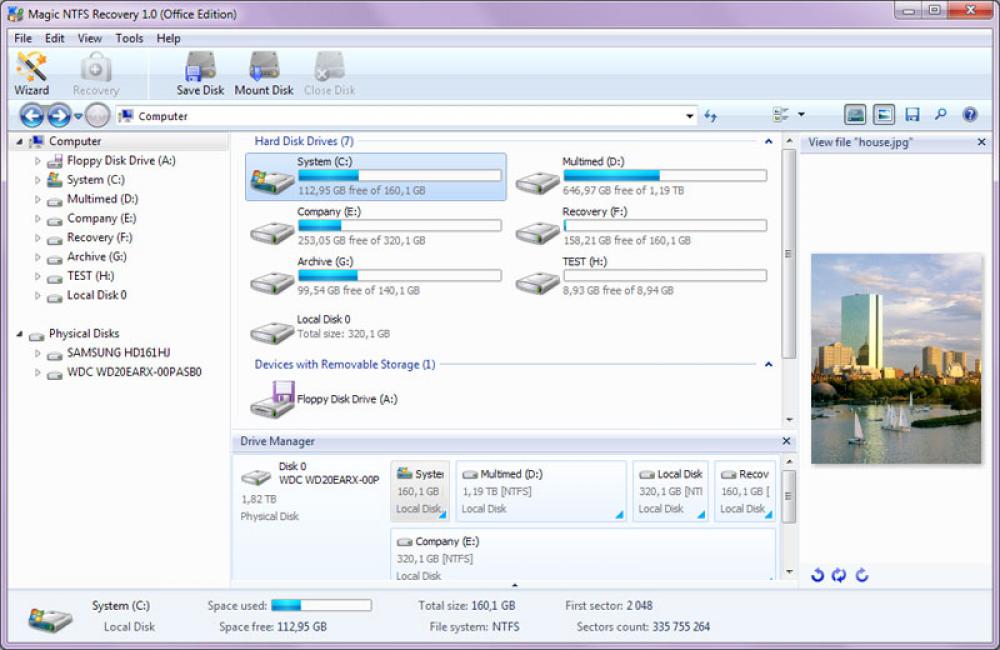
Task: Open the Wizard tool
Action: 31,72
